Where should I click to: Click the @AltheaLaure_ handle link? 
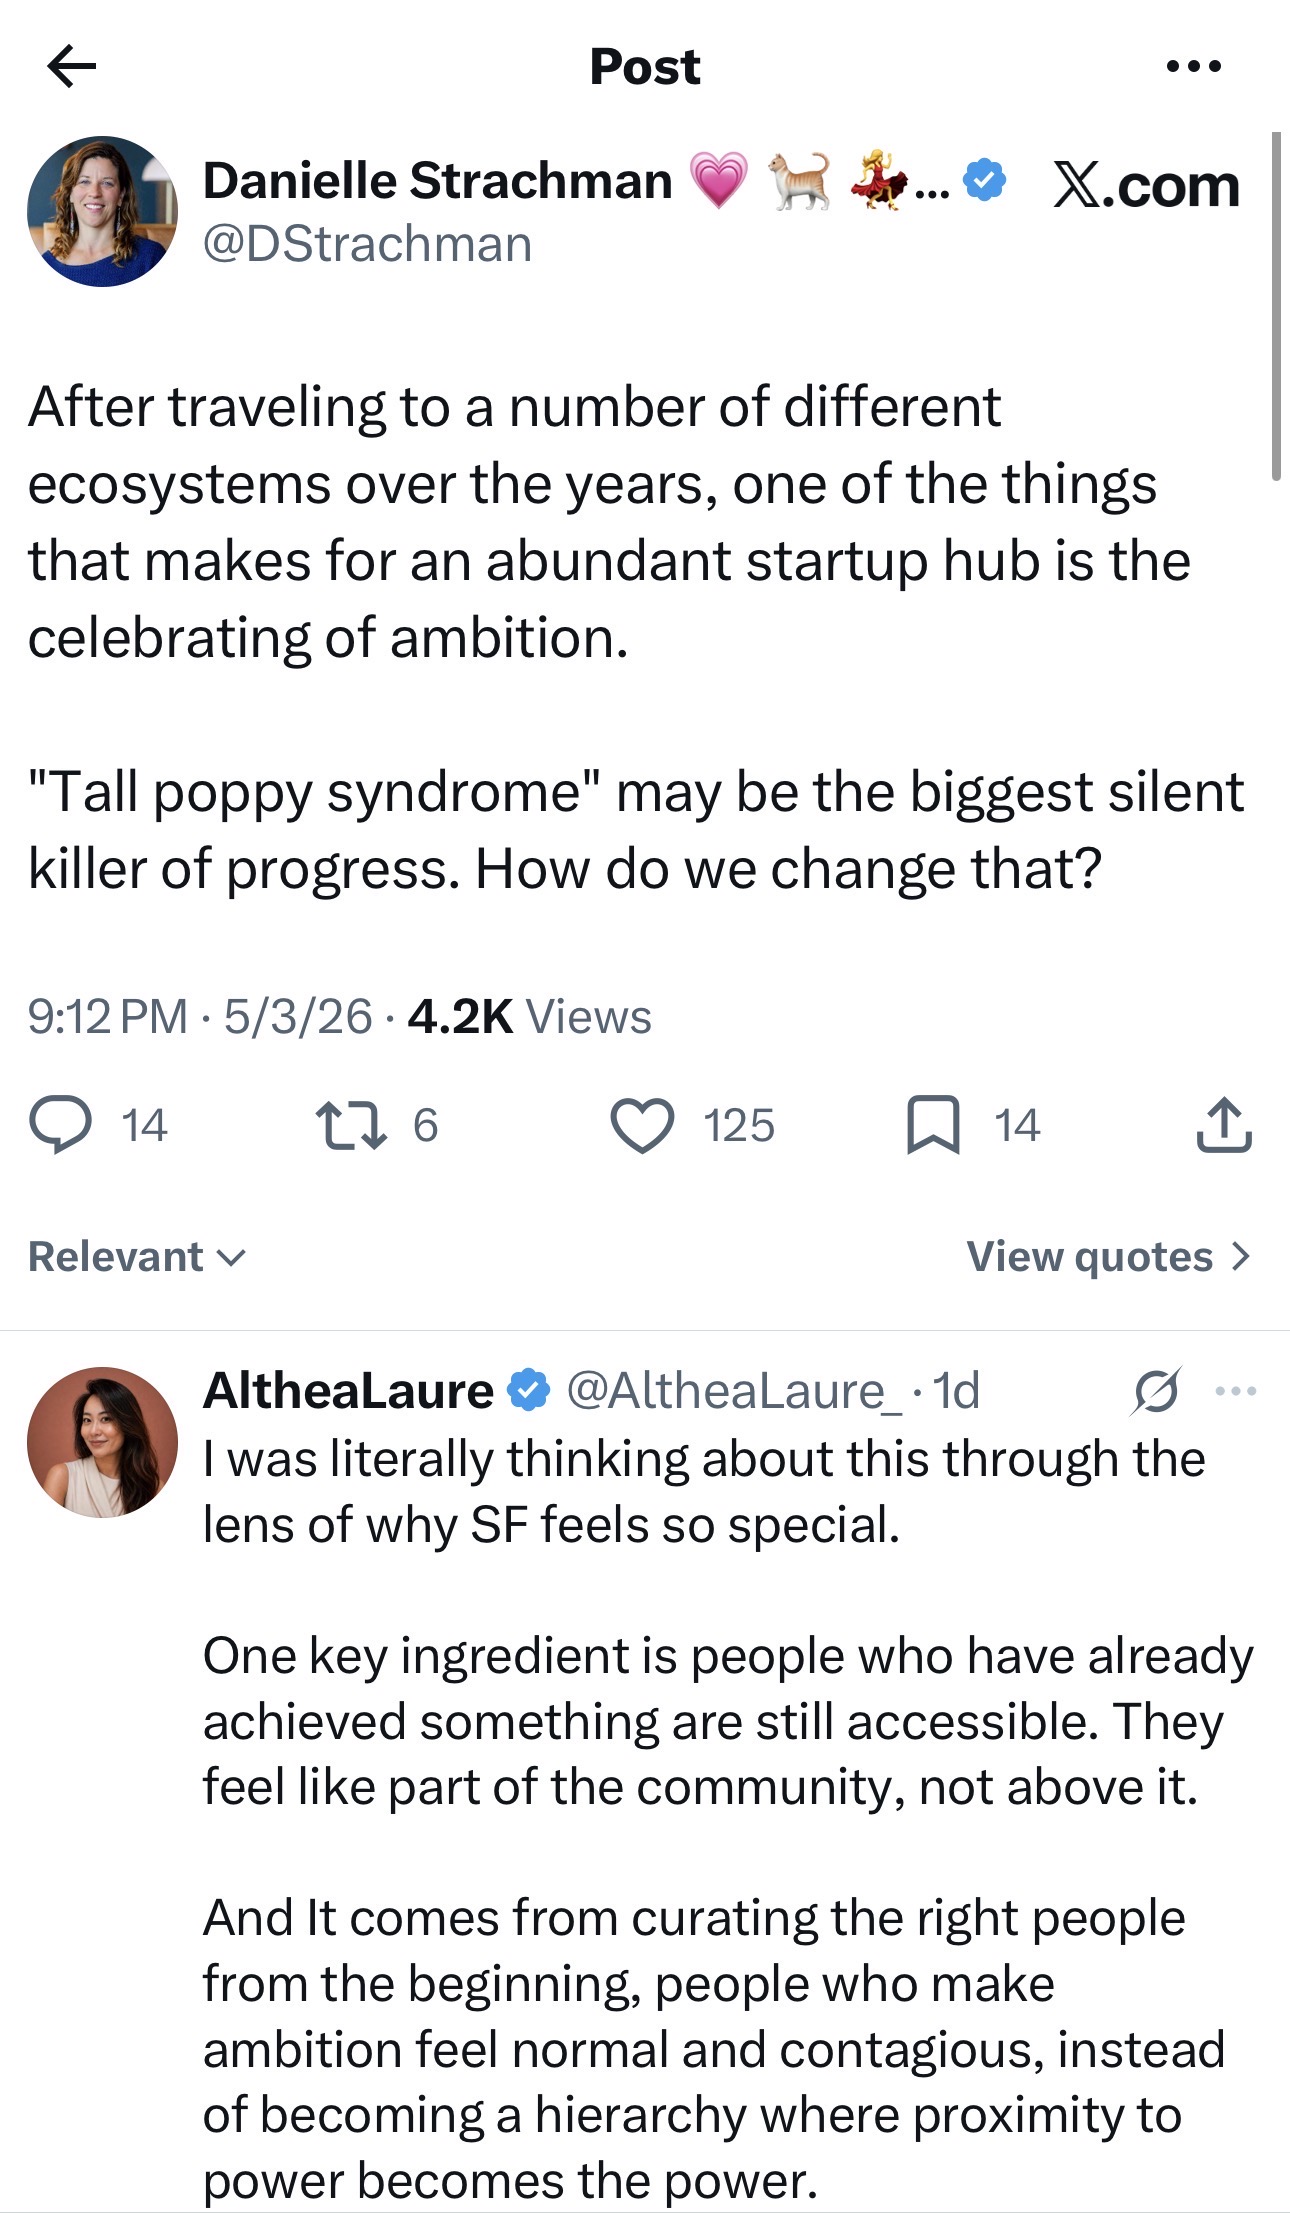click(733, 1390)
